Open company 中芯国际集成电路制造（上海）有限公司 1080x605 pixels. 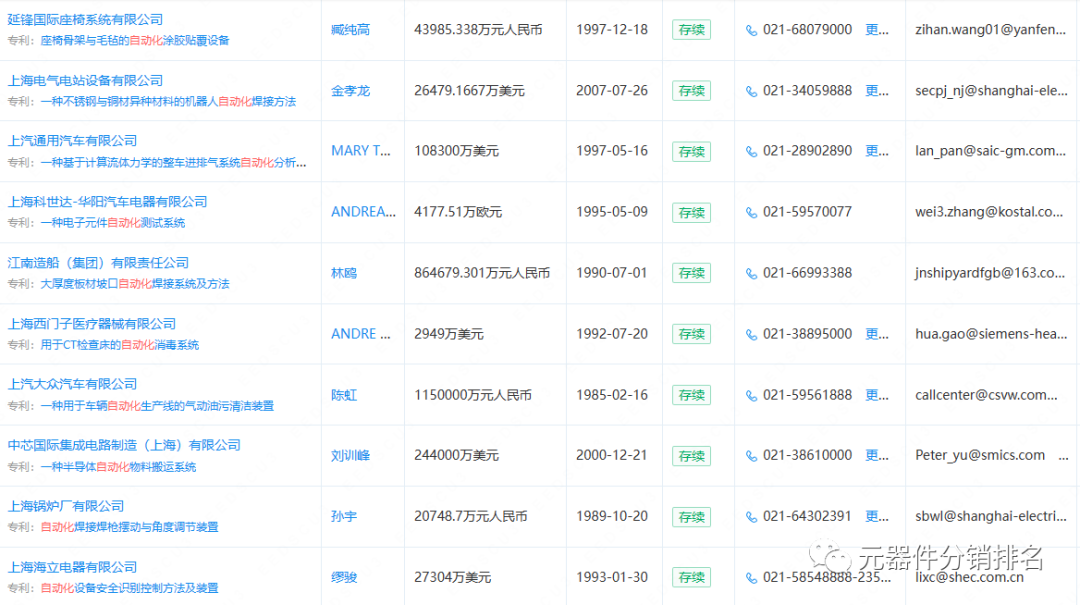[x=124, y=445]
